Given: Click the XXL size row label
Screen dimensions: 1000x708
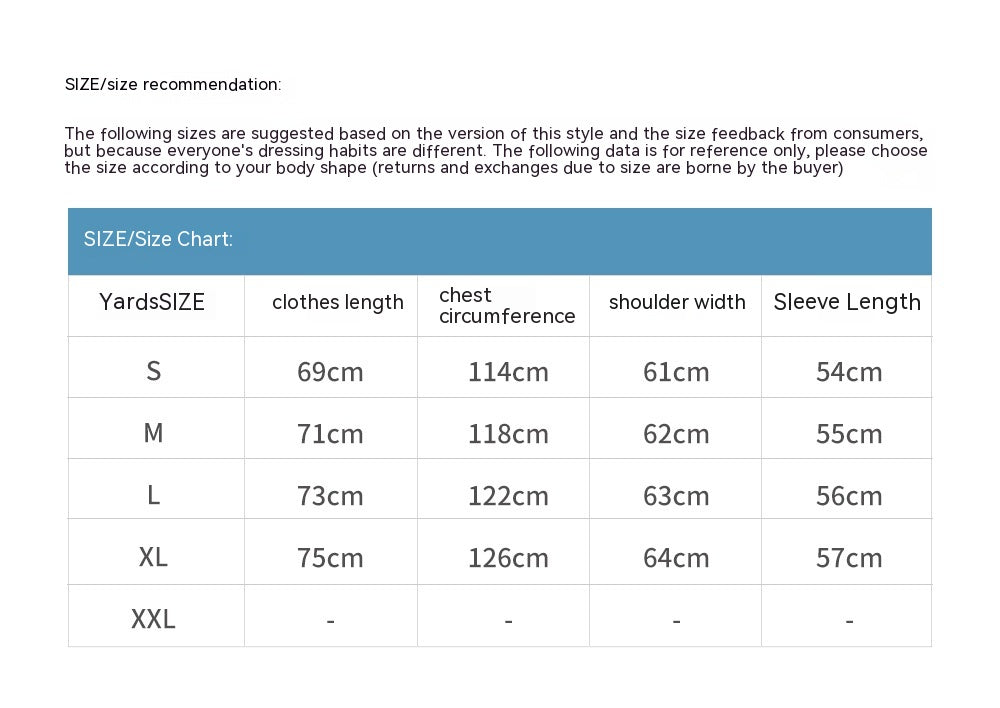Looking at the screenshot, I should pos(153,619).
